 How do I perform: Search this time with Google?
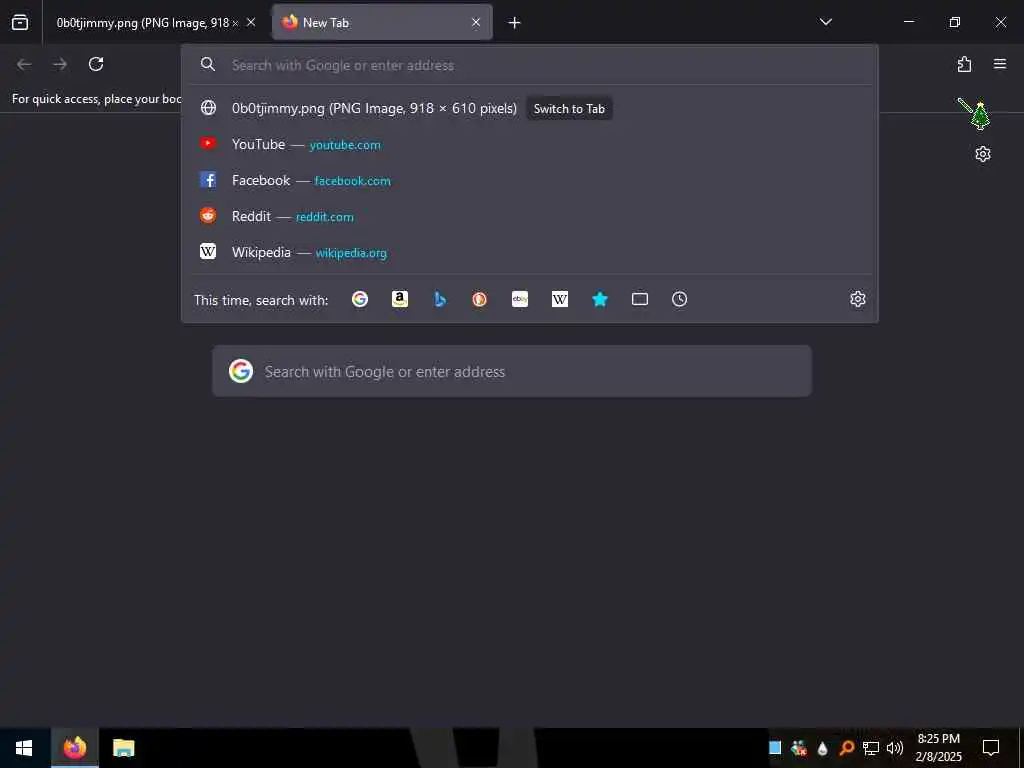(x=360, y=299)
